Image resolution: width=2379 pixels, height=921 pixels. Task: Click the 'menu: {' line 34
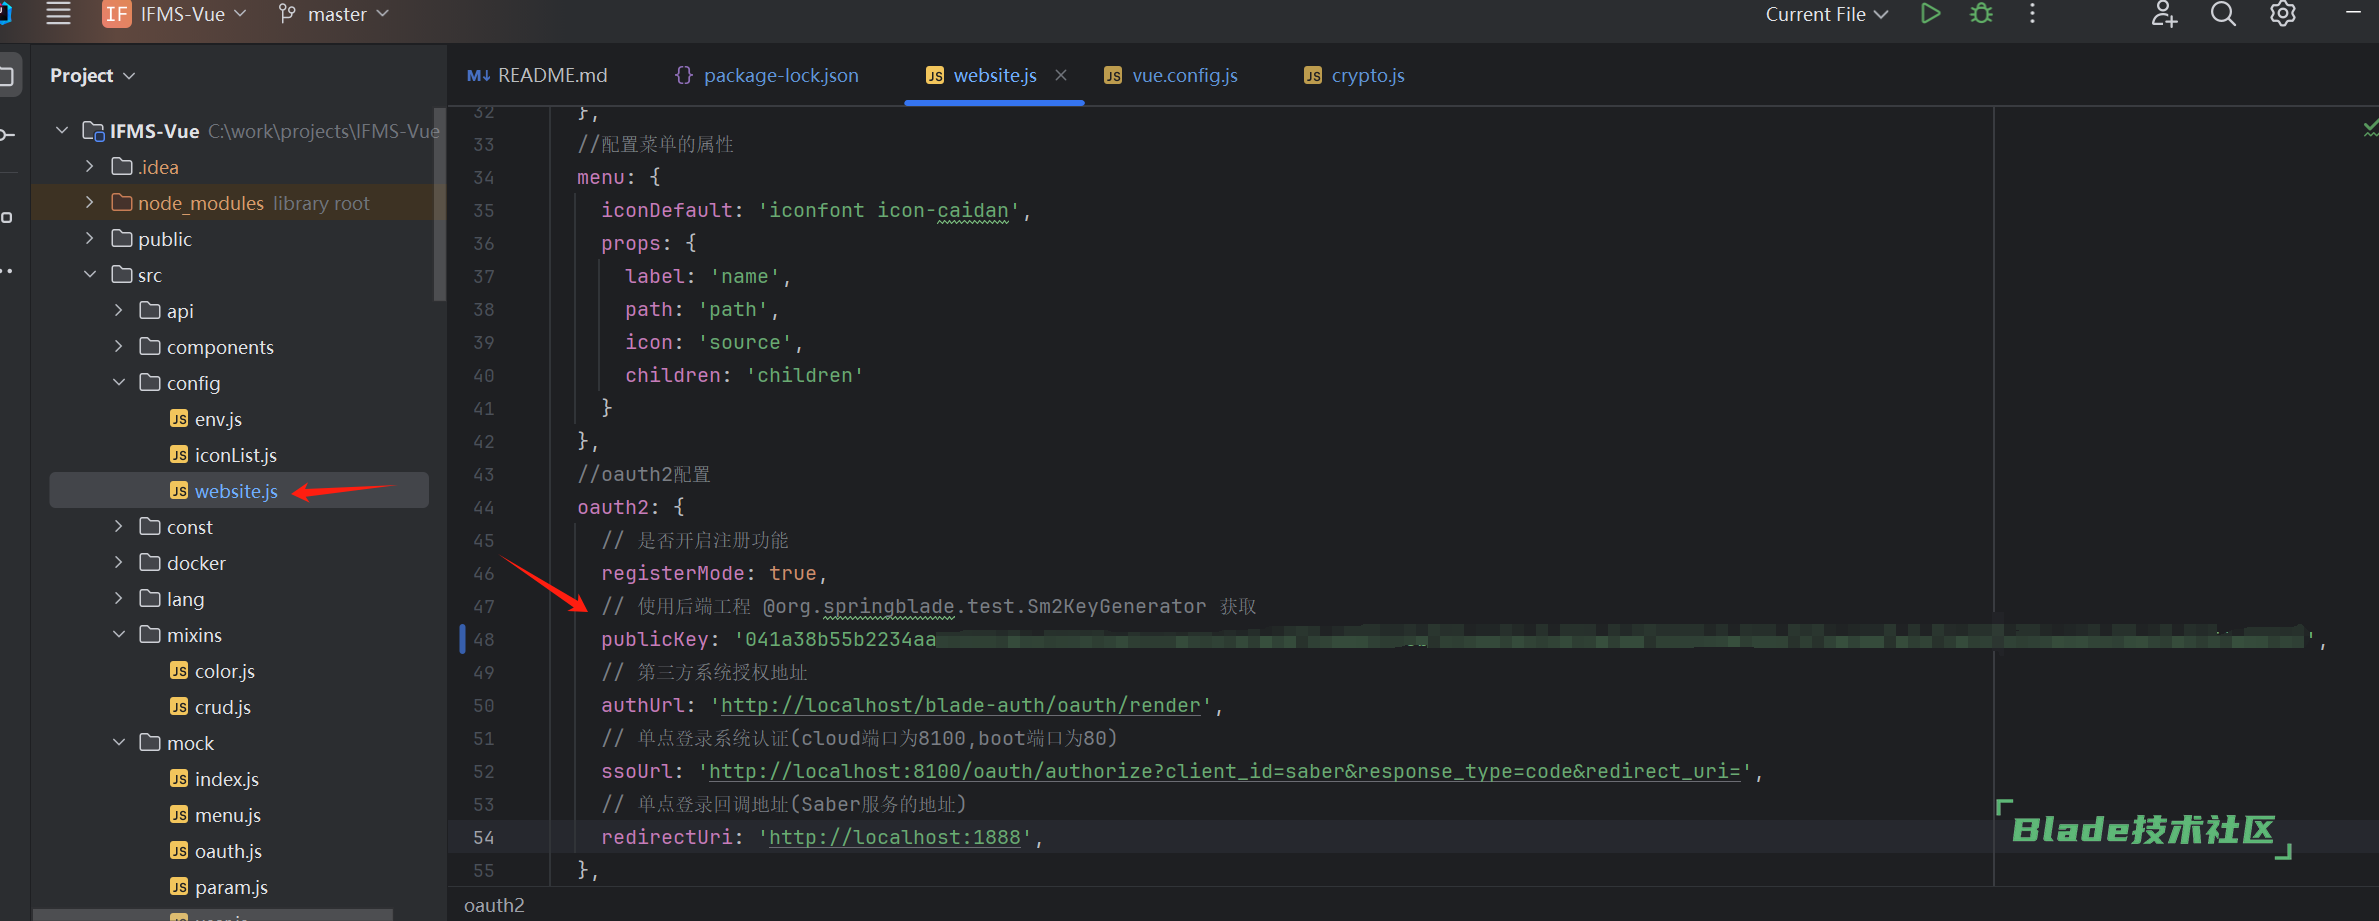pyautogui.click(x=618, y=177)
